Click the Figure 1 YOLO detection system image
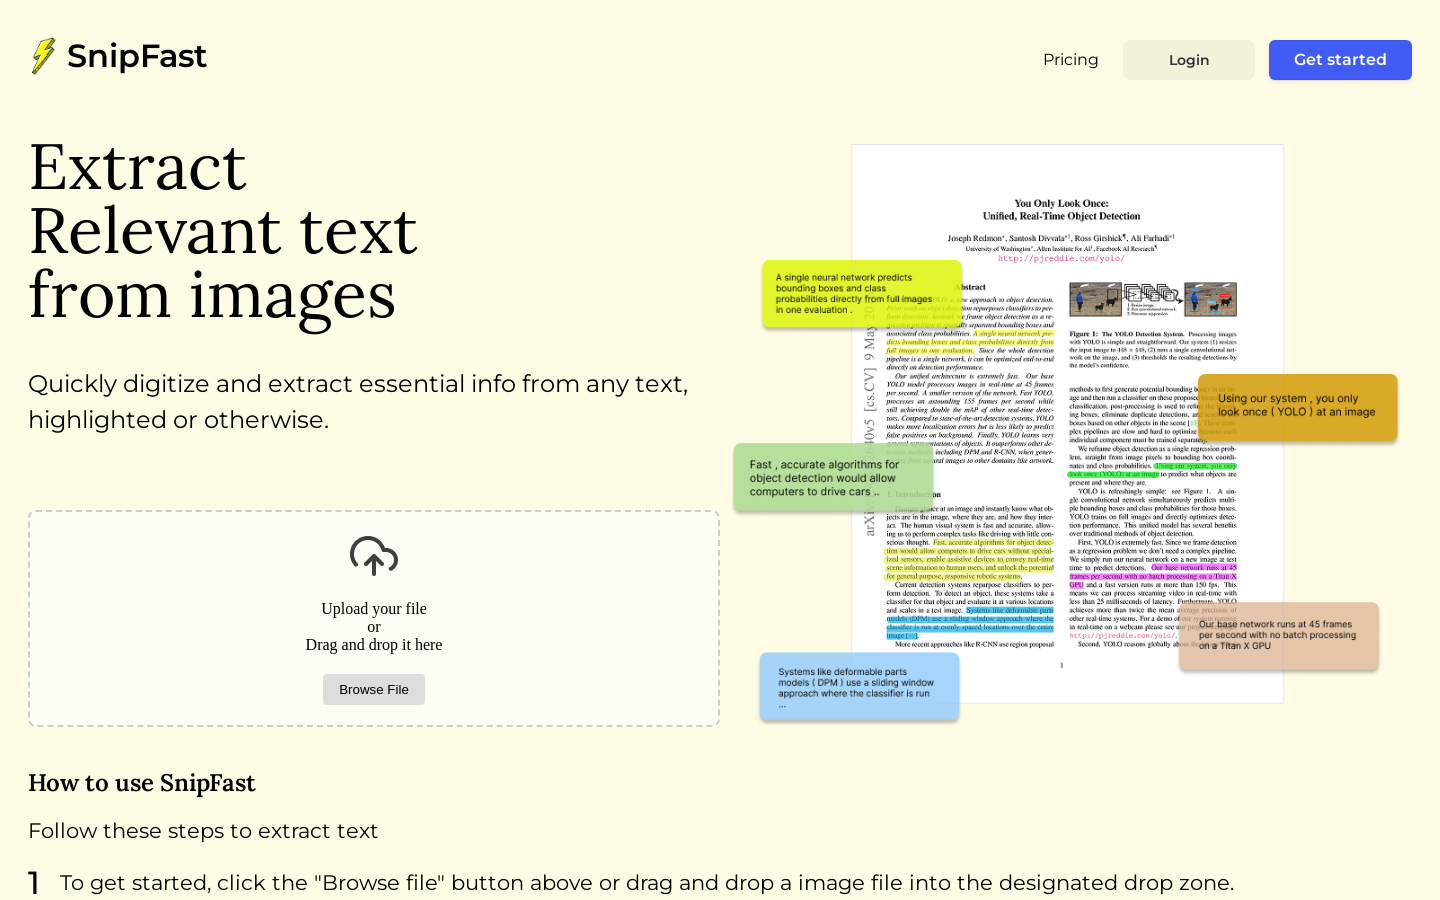The image size is (1440, 900). [x=1153, y=300]
